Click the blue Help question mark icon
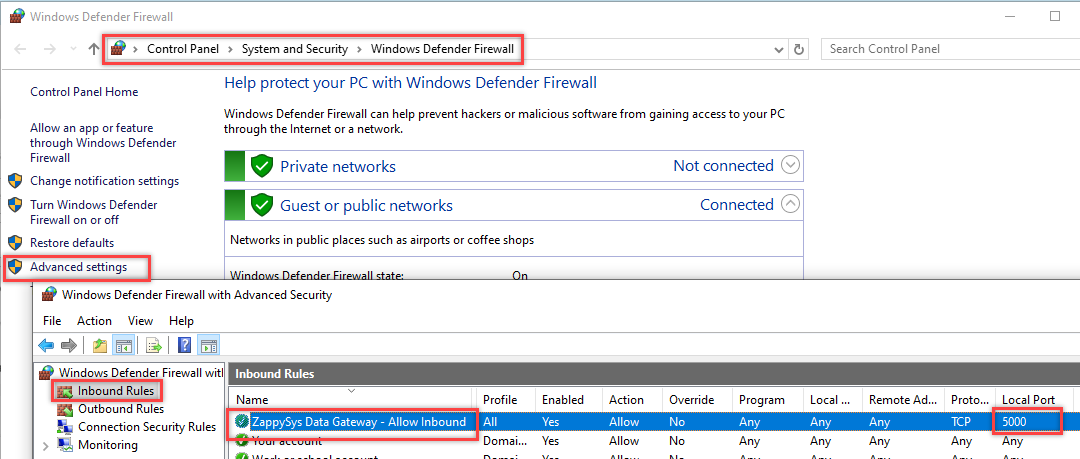The image size is (1080, 459). tap(184, 346)
